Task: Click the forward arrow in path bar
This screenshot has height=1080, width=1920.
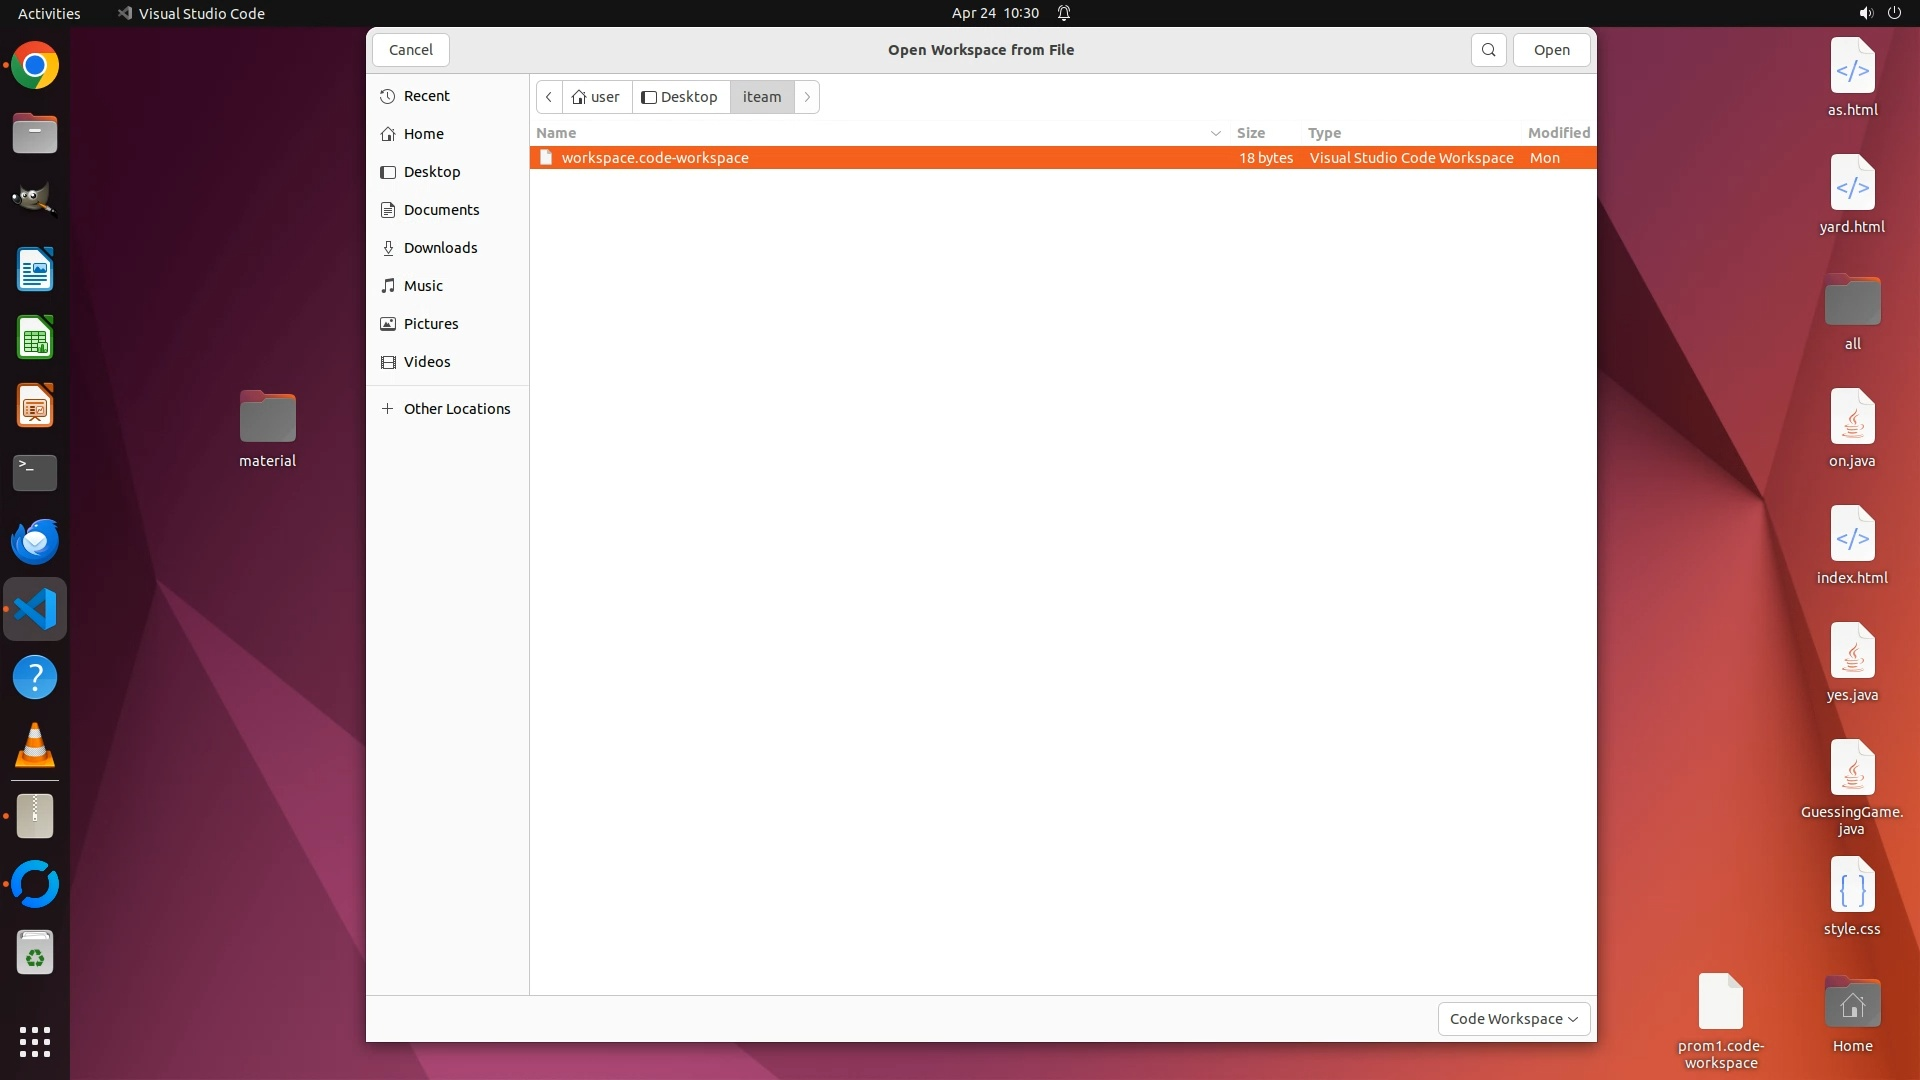Action: [807, 97]
